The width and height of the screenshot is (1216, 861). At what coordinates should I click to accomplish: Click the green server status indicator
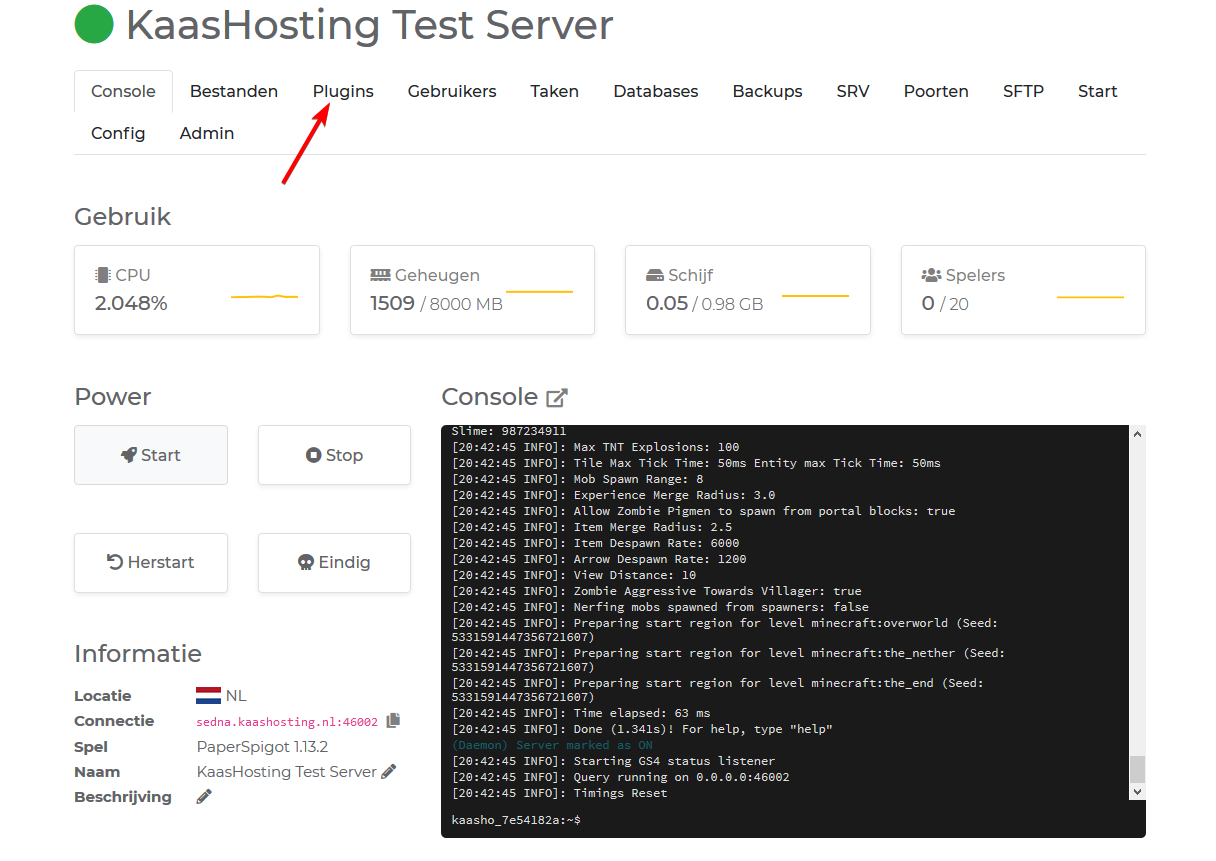[x=94, y=25]
